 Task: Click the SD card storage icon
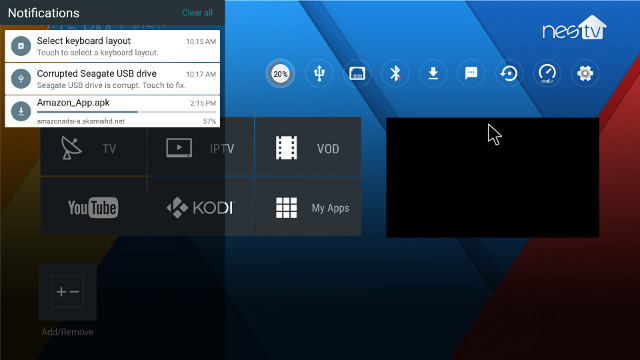pos(357,73)
